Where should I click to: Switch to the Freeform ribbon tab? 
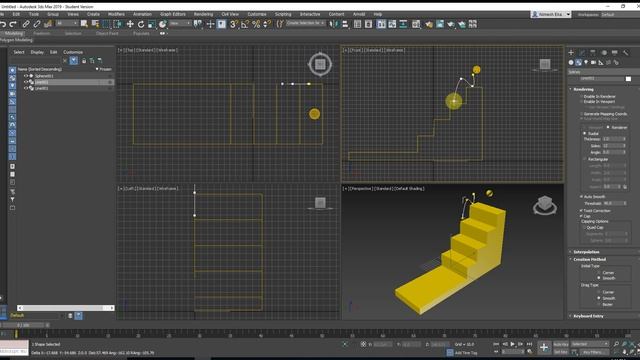42,33
